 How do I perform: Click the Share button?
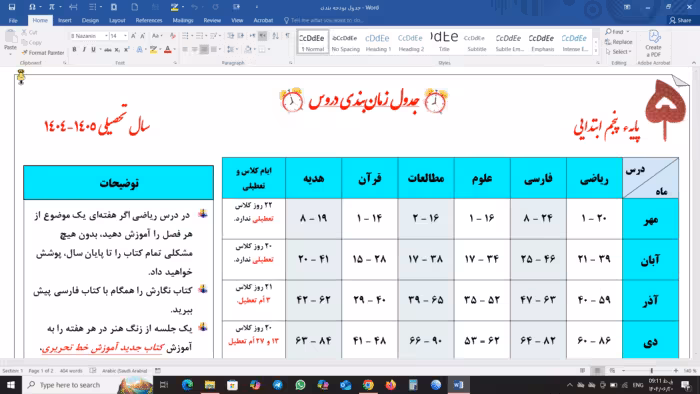680,21
